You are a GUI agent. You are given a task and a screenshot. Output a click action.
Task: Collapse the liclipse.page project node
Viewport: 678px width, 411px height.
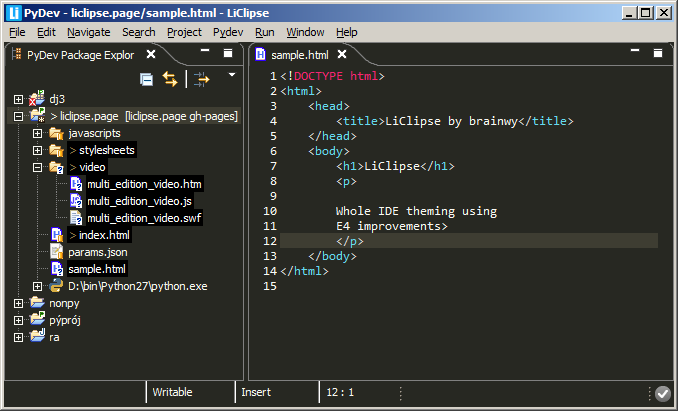click(x=18, y=116)
